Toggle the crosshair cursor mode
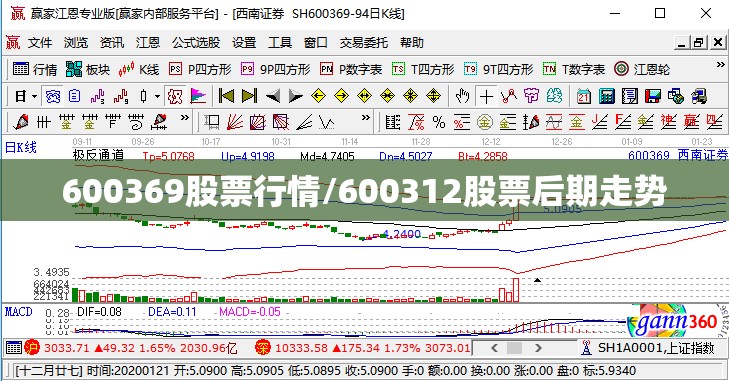 pyautogui.click(x=486, y=97)
